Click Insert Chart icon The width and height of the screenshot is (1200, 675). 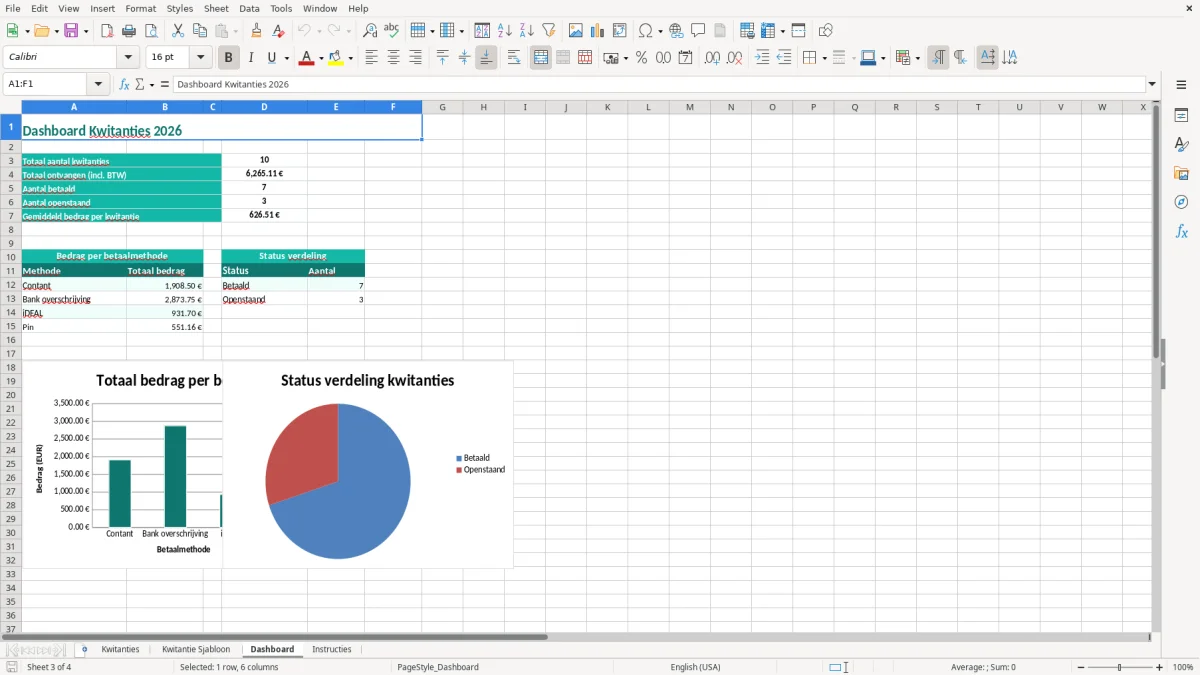tap(597, 31)
